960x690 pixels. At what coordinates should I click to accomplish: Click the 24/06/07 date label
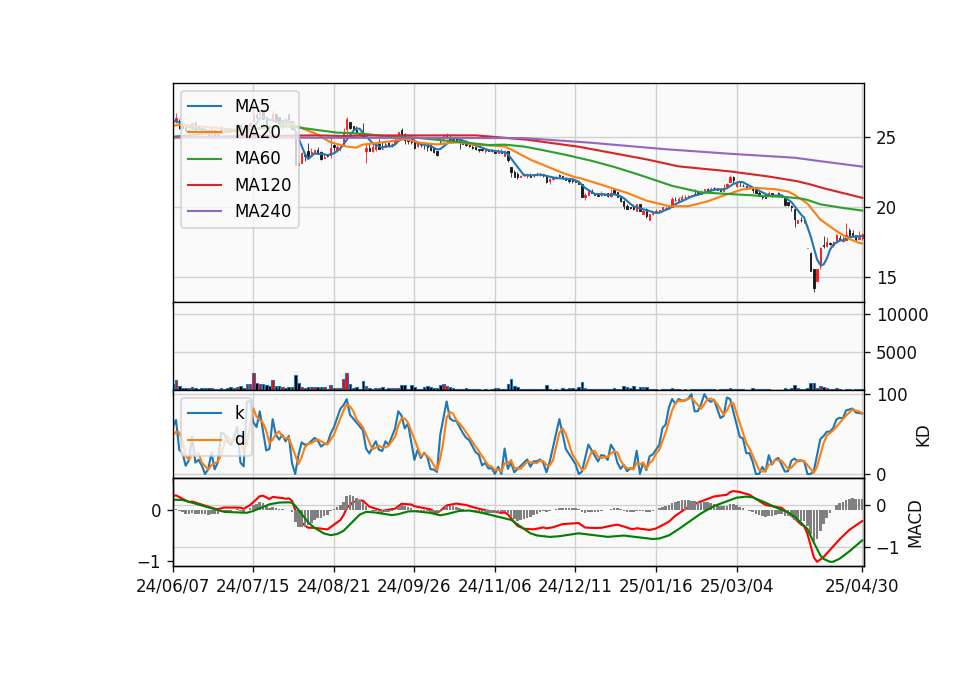coord(173,586)
